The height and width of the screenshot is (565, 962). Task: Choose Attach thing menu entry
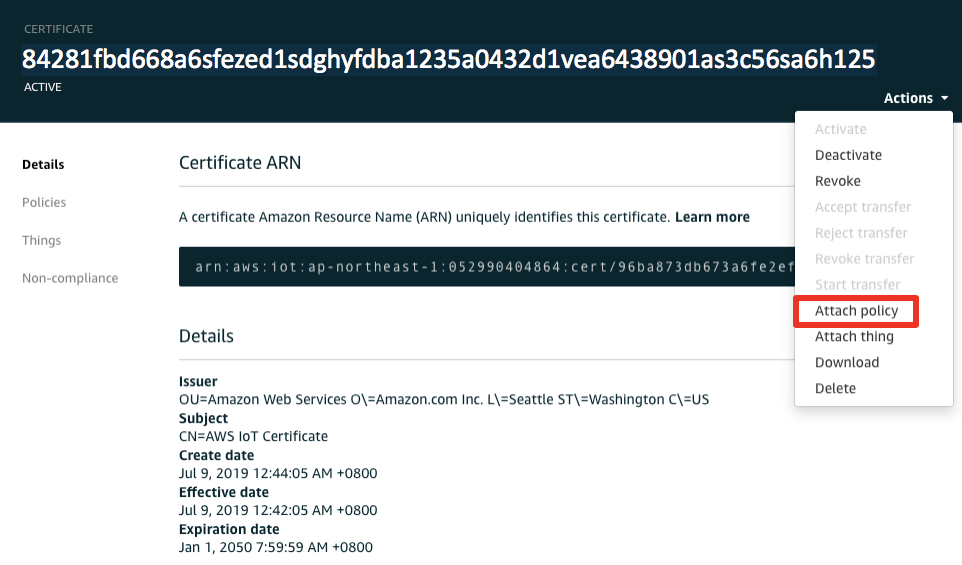coord(854,337)
